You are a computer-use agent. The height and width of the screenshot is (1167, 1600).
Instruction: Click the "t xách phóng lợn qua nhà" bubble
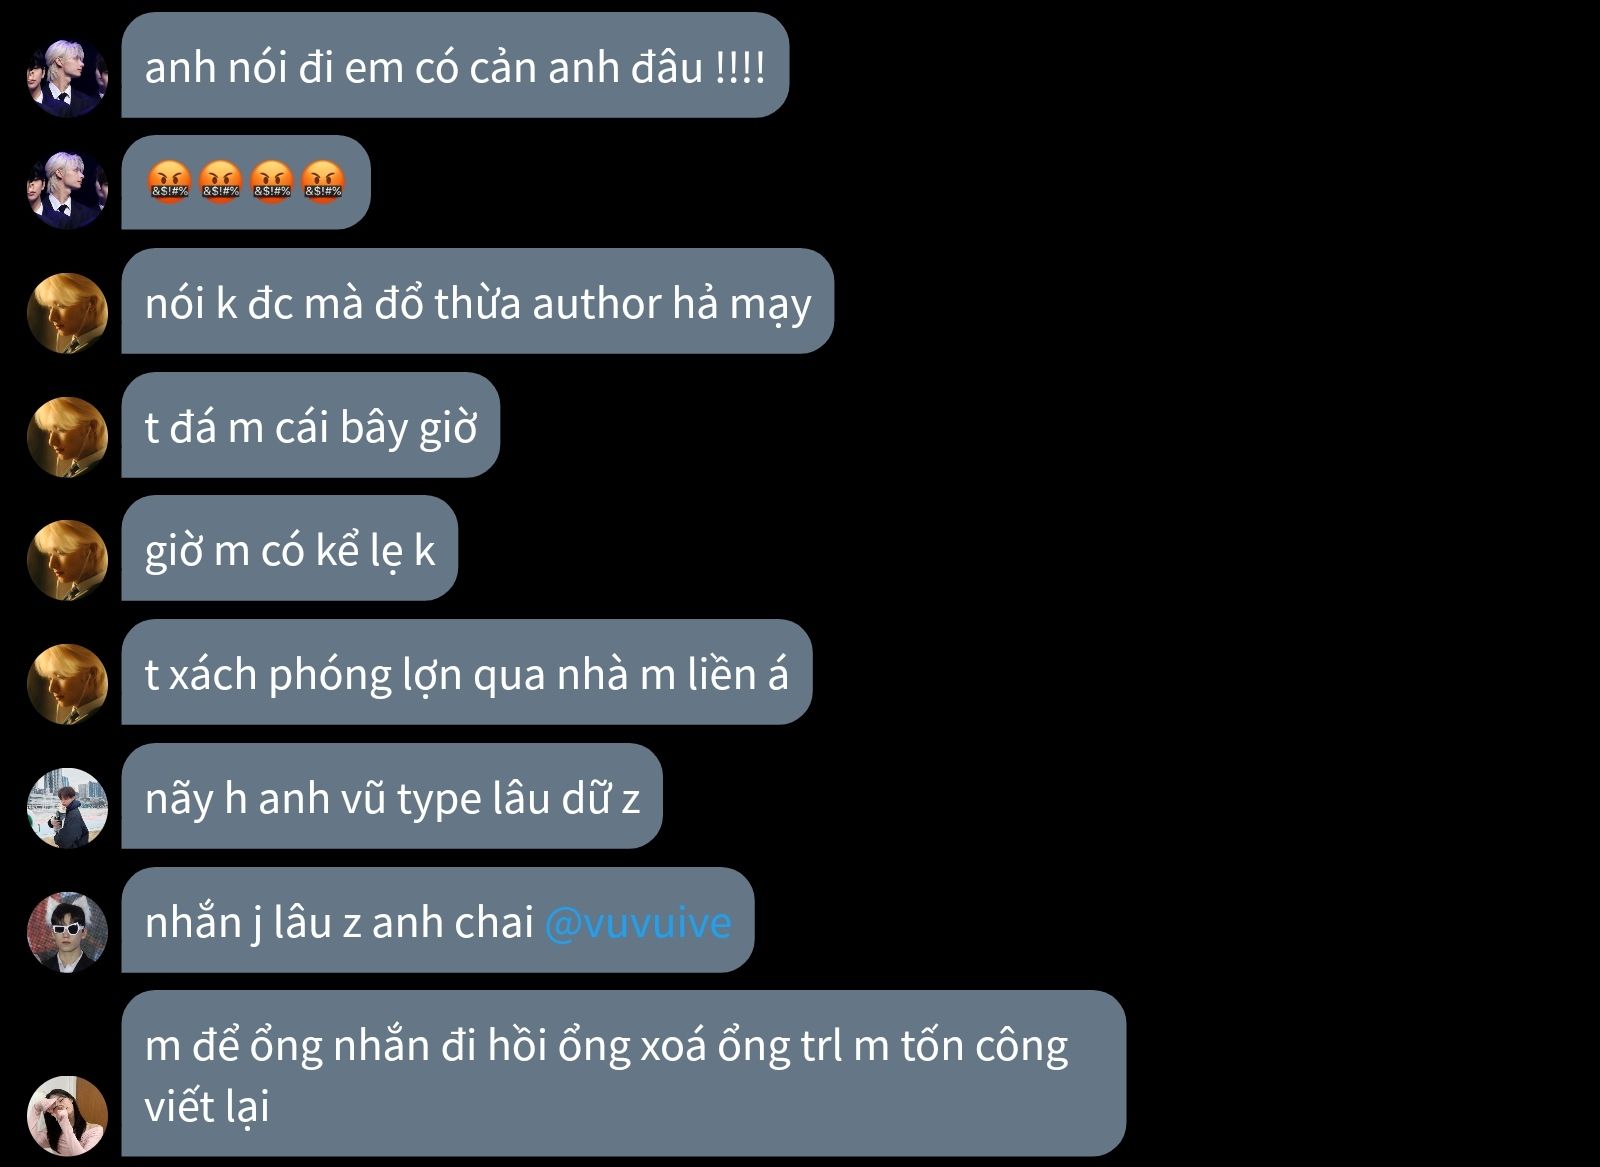466,672
